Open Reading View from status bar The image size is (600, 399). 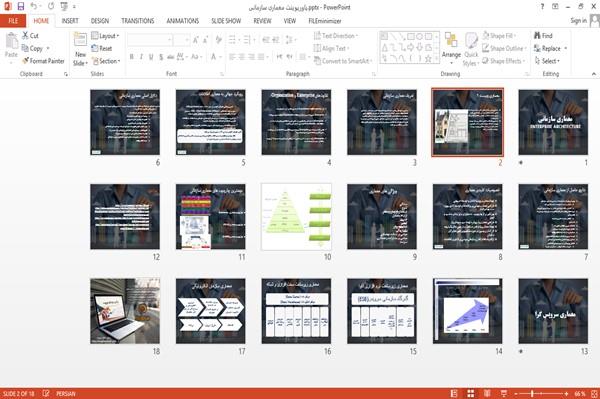[x=487, y=393]
